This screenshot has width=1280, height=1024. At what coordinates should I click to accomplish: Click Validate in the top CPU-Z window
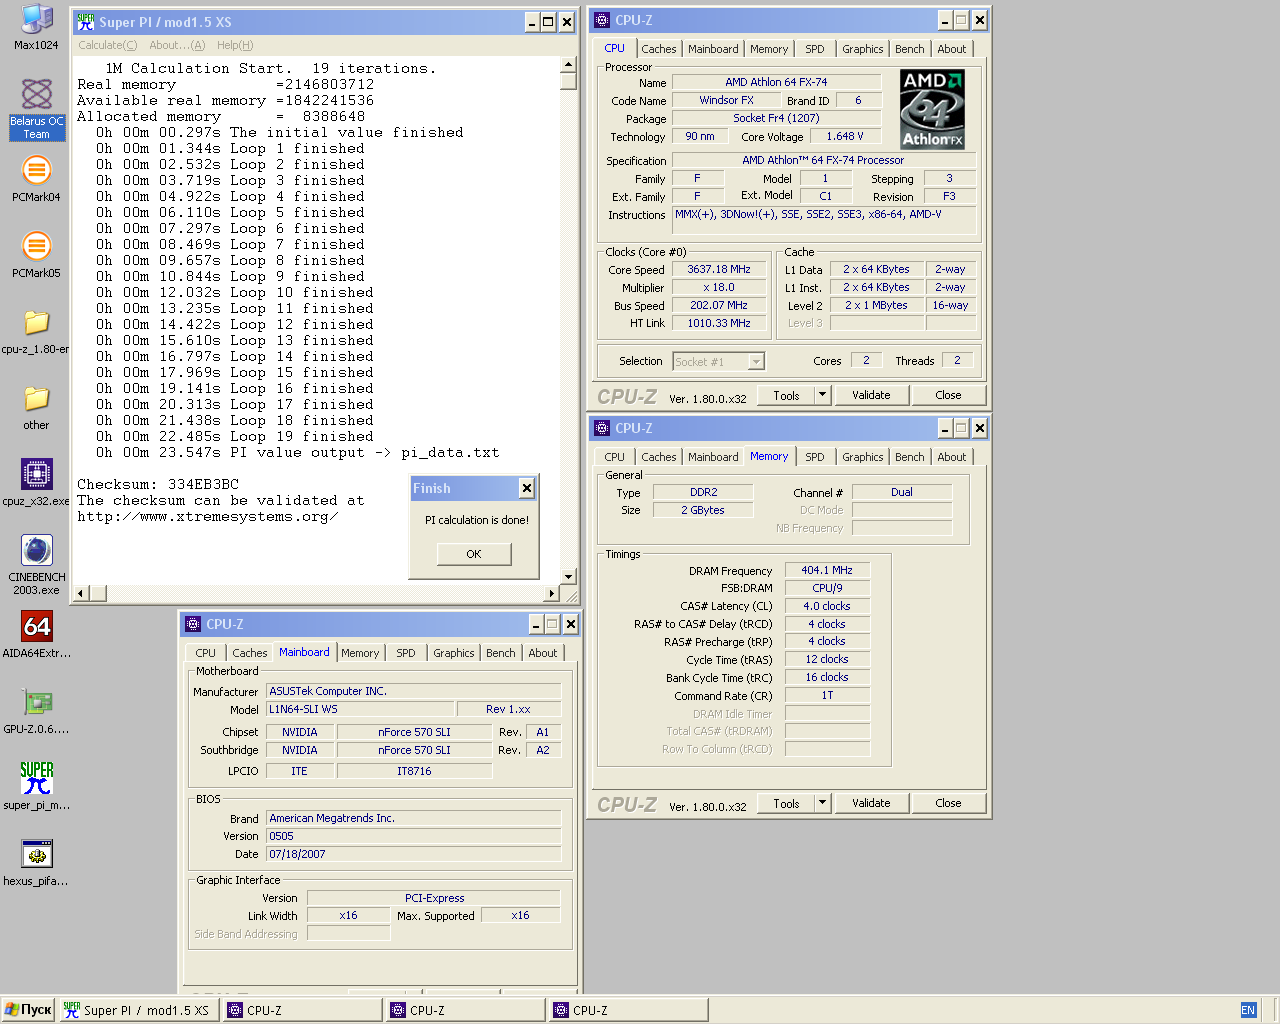(871, 395)
